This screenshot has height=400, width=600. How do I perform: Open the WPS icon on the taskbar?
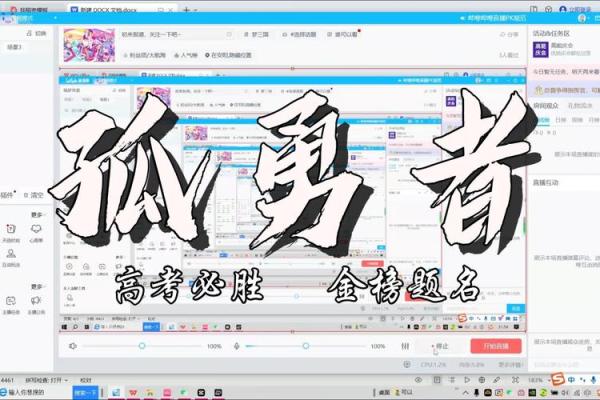coord(133,392)
